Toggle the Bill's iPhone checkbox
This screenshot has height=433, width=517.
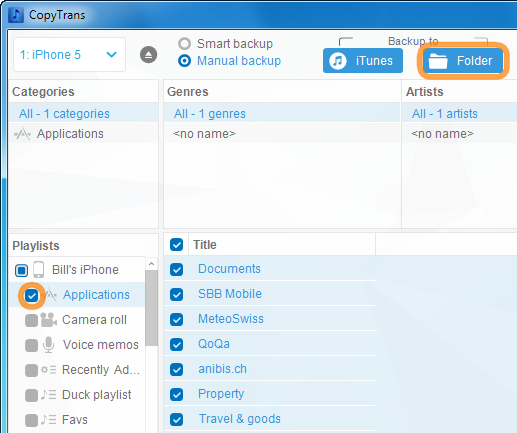pos(22,270)
